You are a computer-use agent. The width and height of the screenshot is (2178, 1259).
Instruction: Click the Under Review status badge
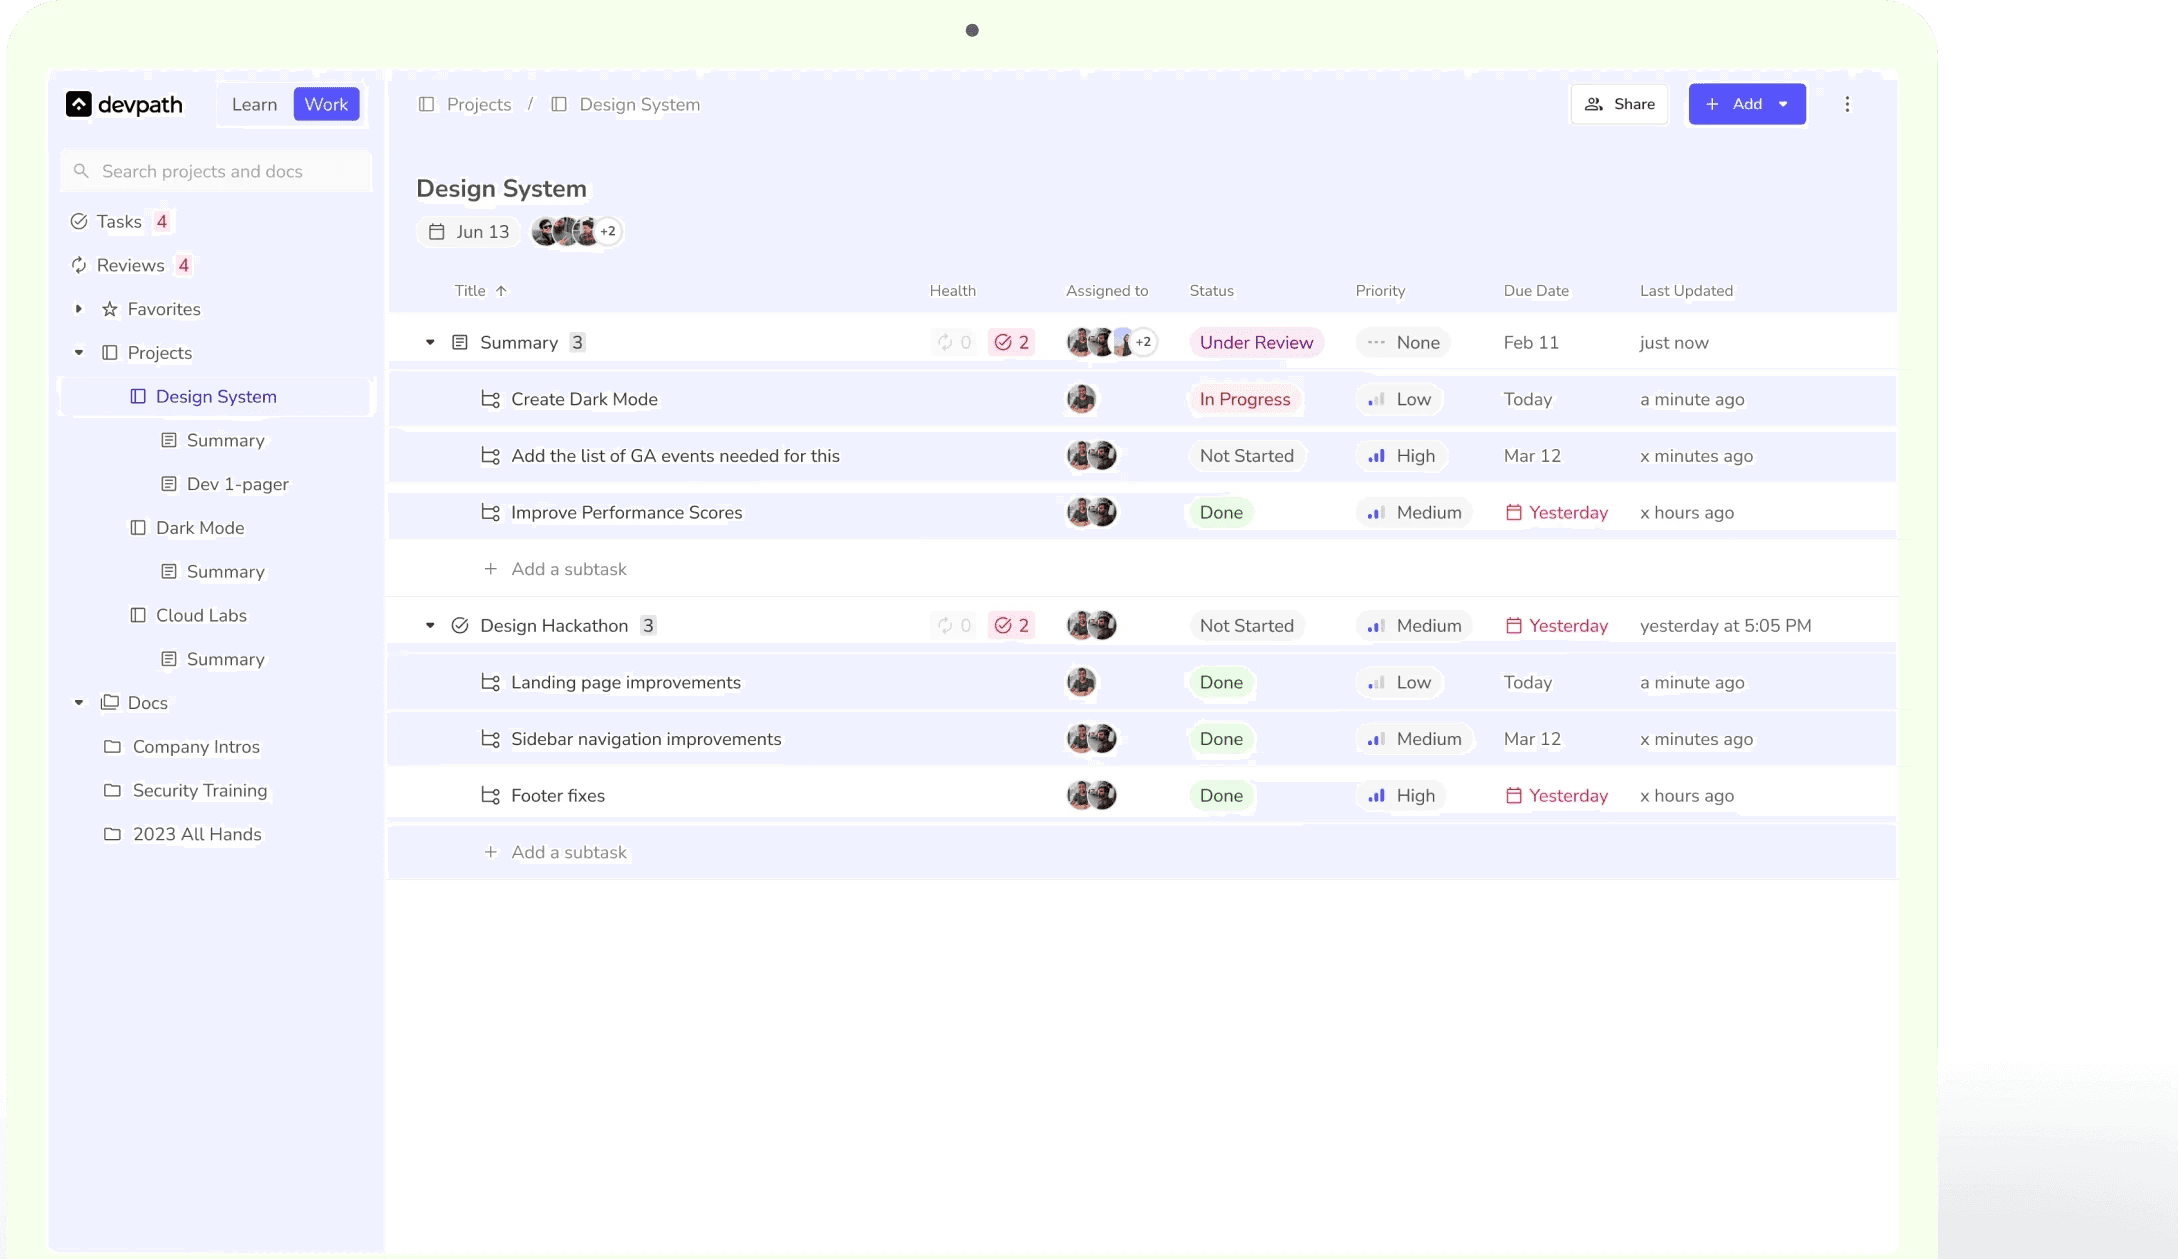tap(1256, 342)
